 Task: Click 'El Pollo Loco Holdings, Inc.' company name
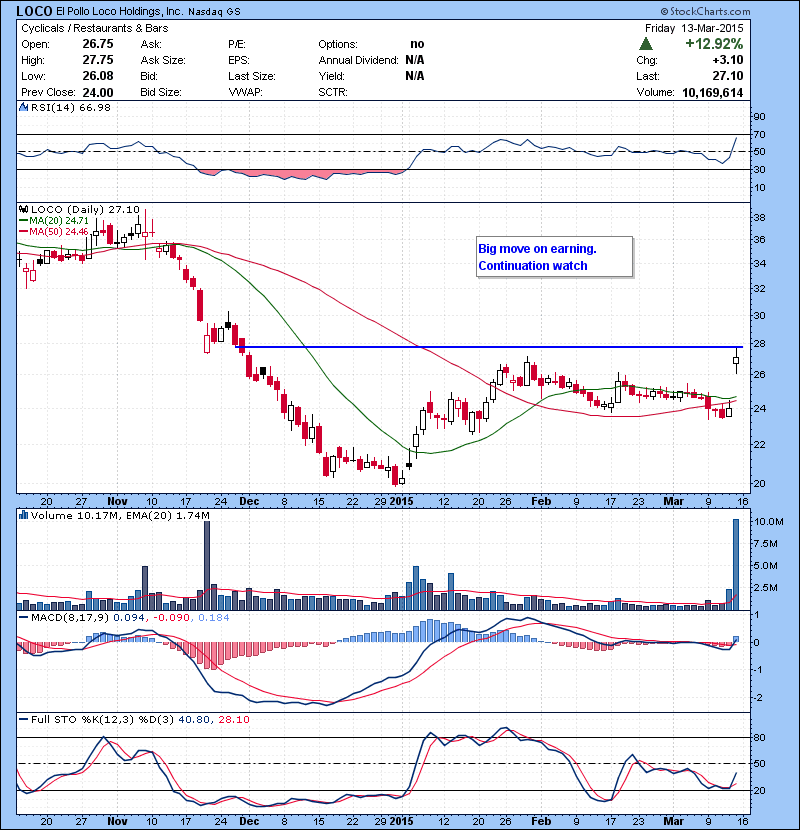120,11
